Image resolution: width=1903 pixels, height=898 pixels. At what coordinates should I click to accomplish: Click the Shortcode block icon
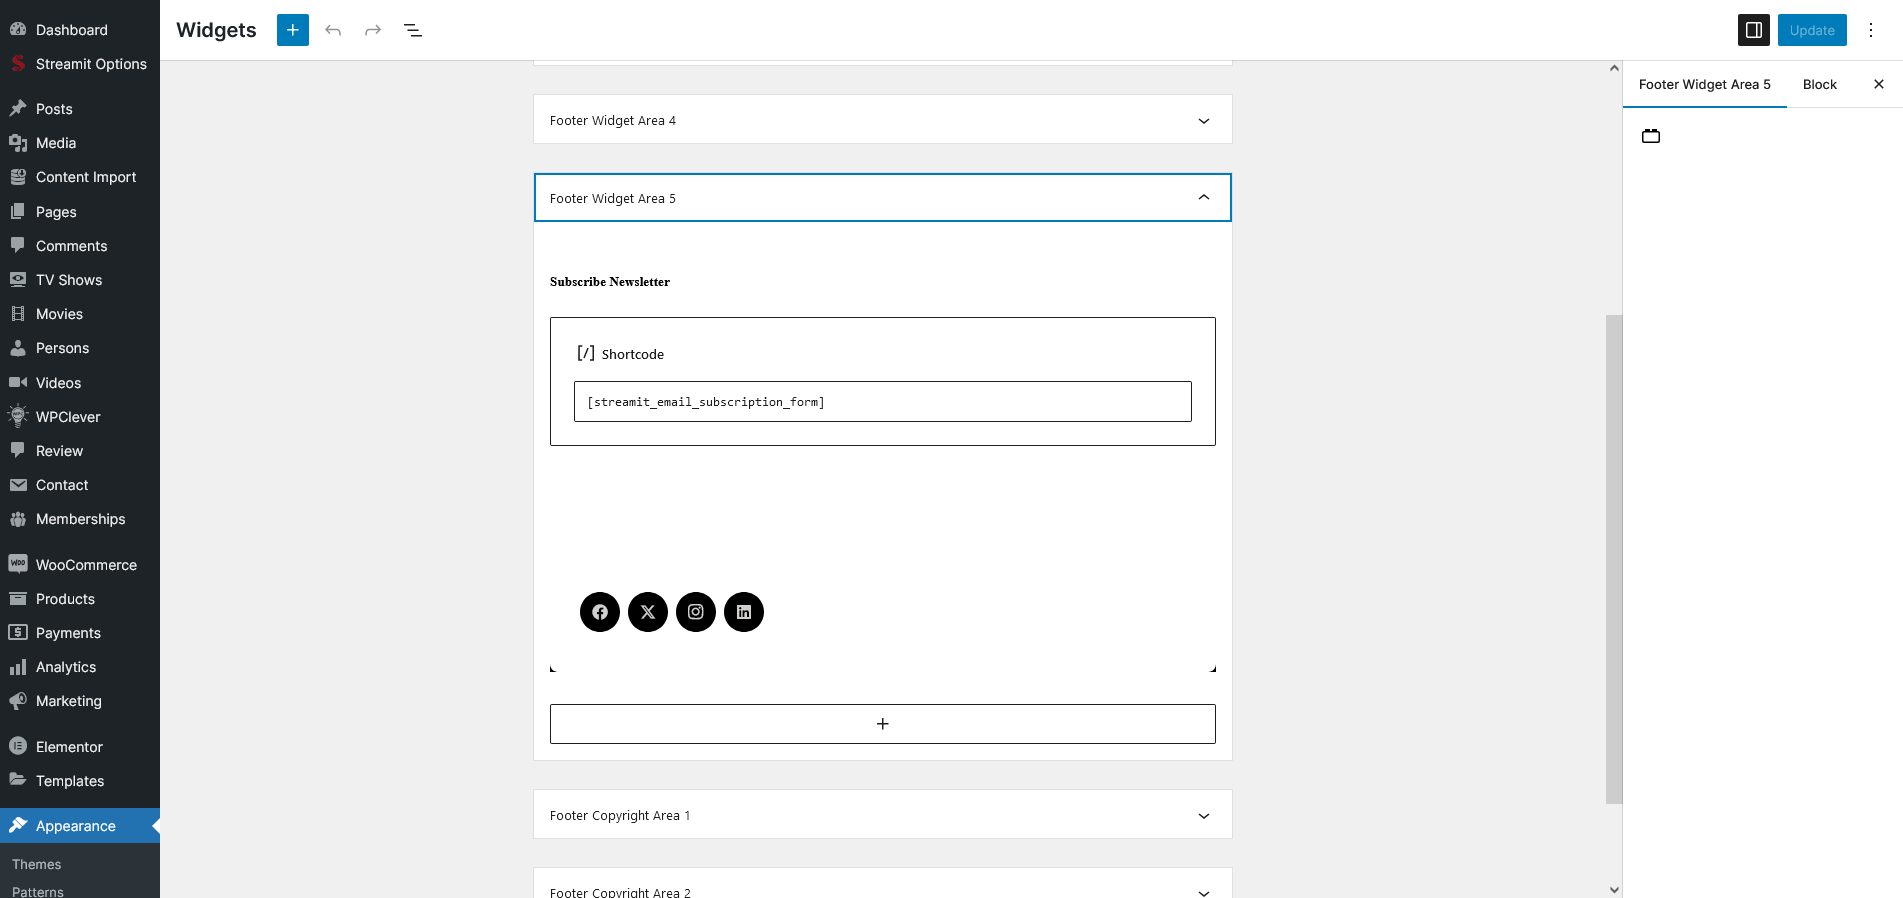point(586,353)
